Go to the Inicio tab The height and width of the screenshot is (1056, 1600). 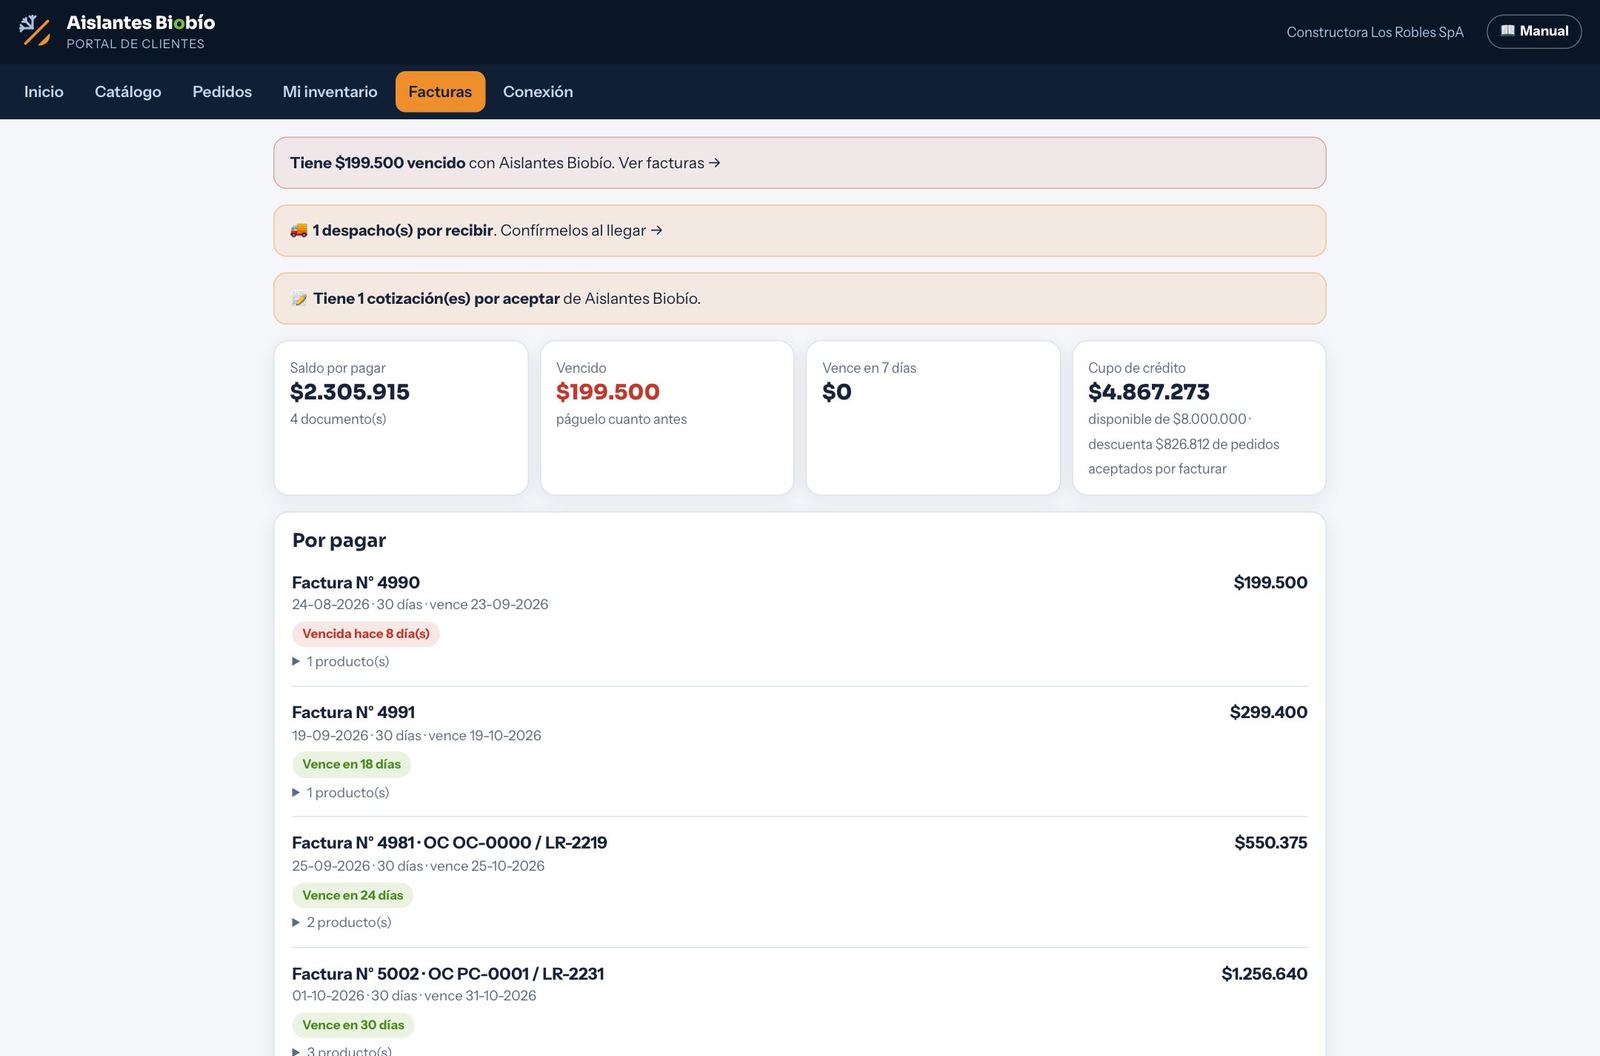tap(44, 92)
